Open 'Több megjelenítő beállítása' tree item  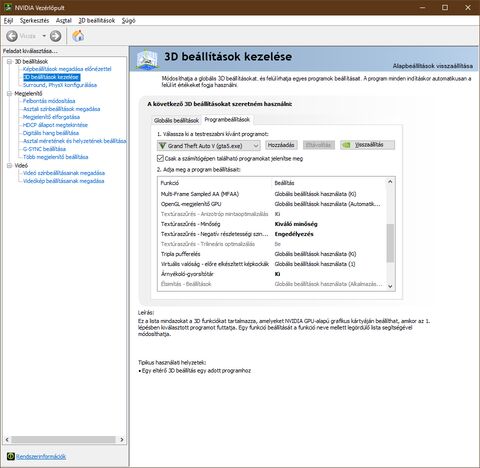[55, 157]
